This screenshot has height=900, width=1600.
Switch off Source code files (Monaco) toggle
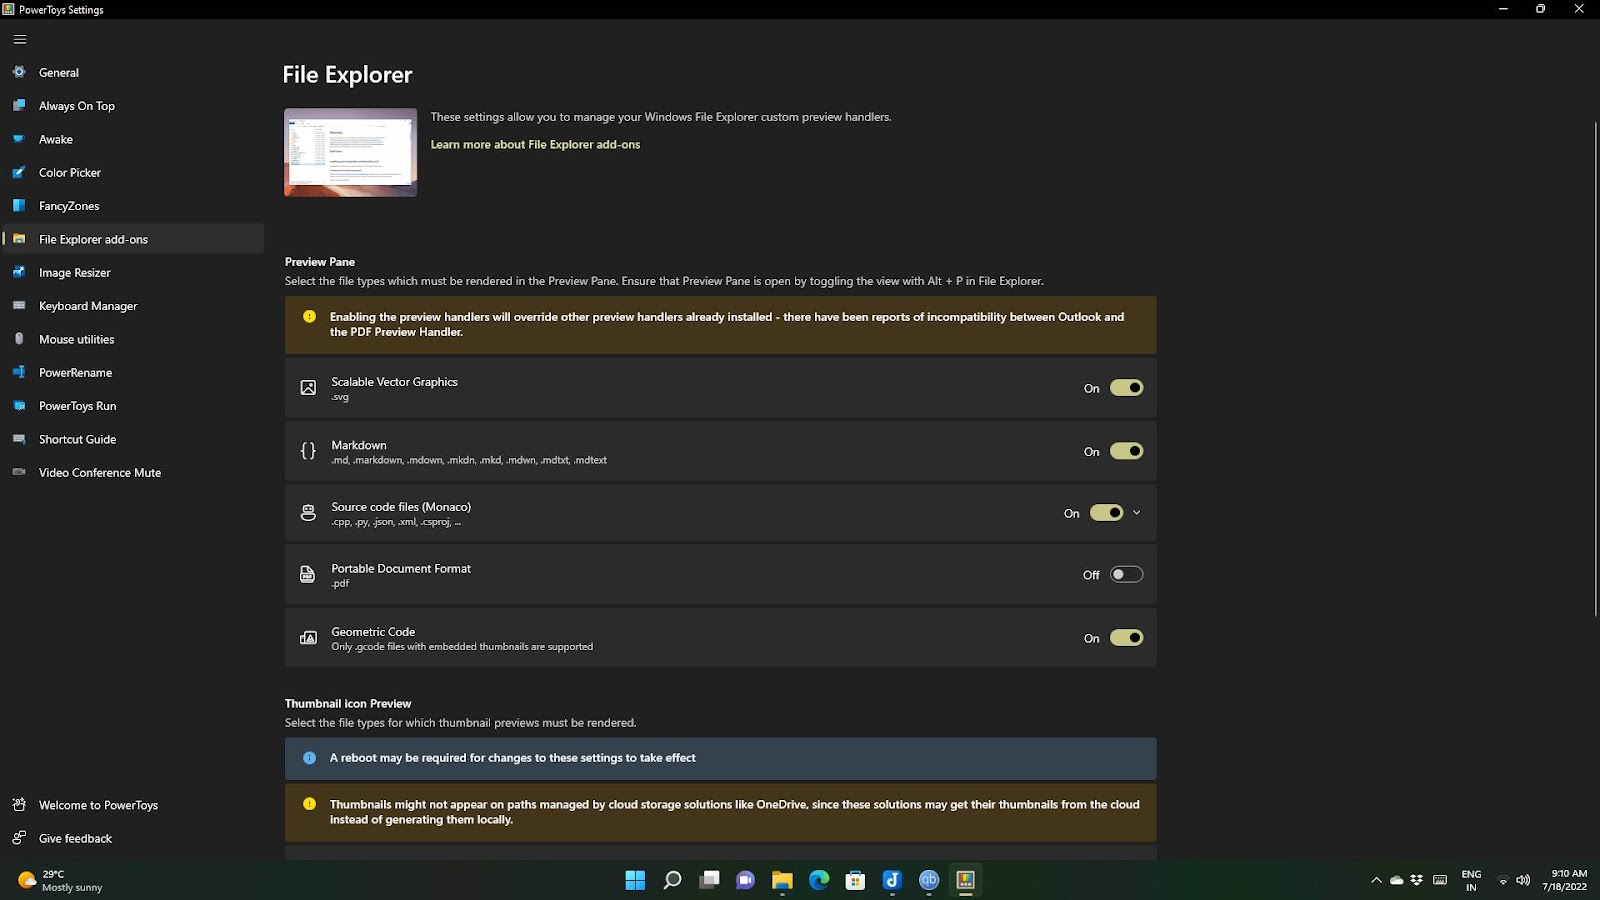point(1106,513)
